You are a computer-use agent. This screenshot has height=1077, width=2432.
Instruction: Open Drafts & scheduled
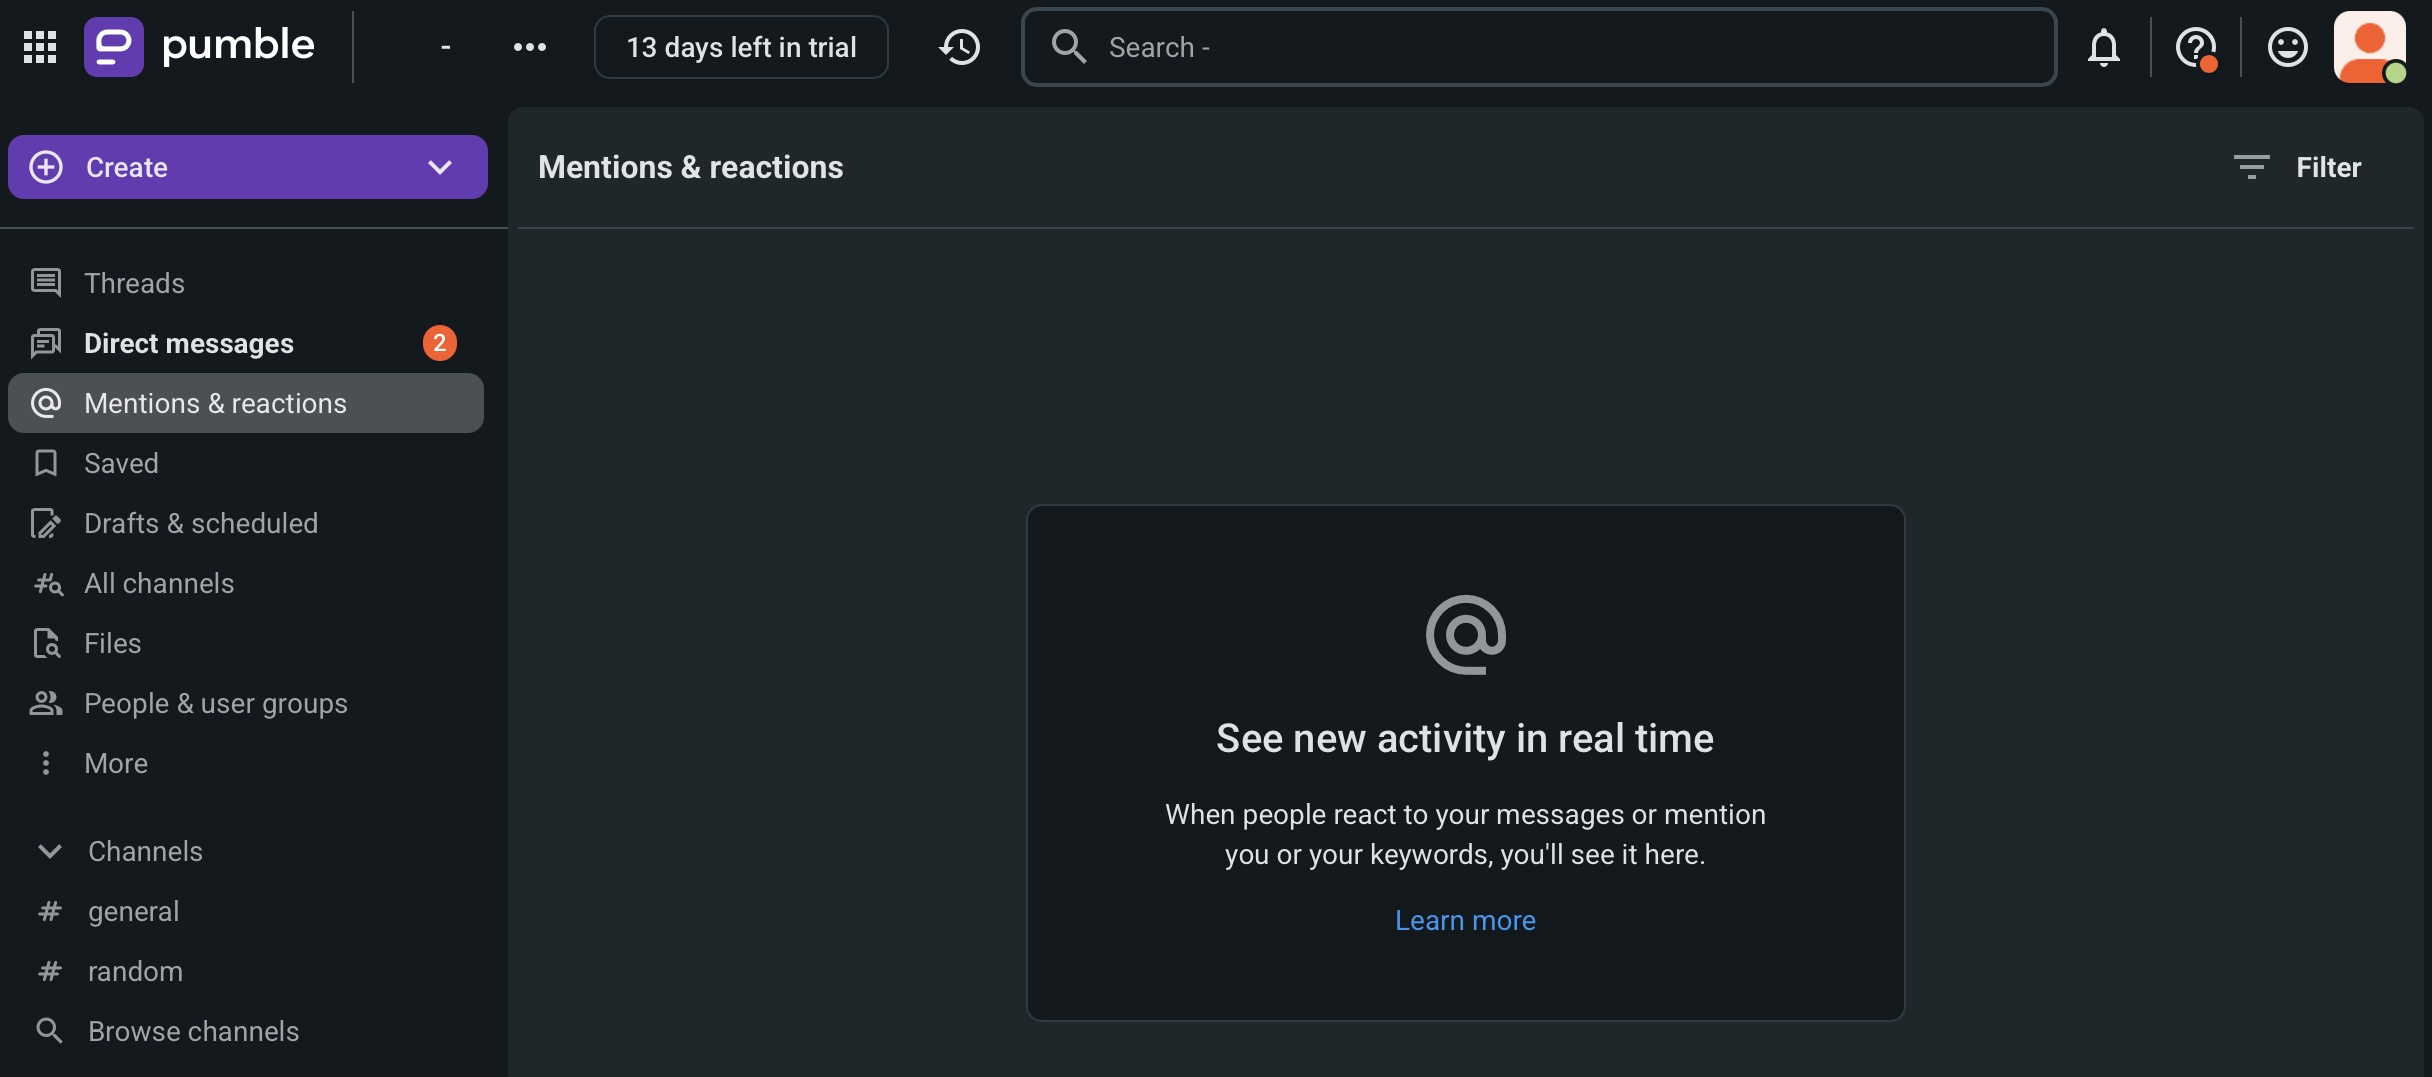pos(198,523)
